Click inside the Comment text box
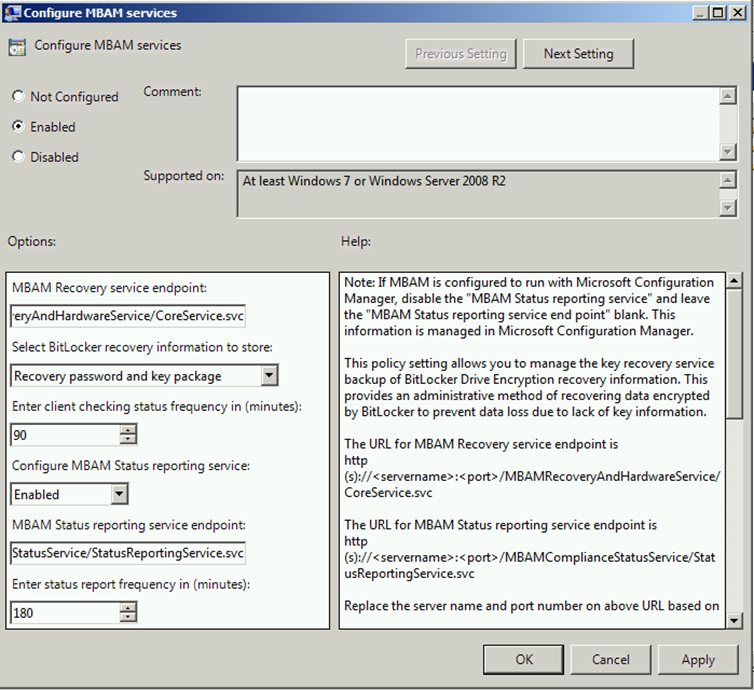This screenshot has width=754, height=690. click(x=478, y=124)
